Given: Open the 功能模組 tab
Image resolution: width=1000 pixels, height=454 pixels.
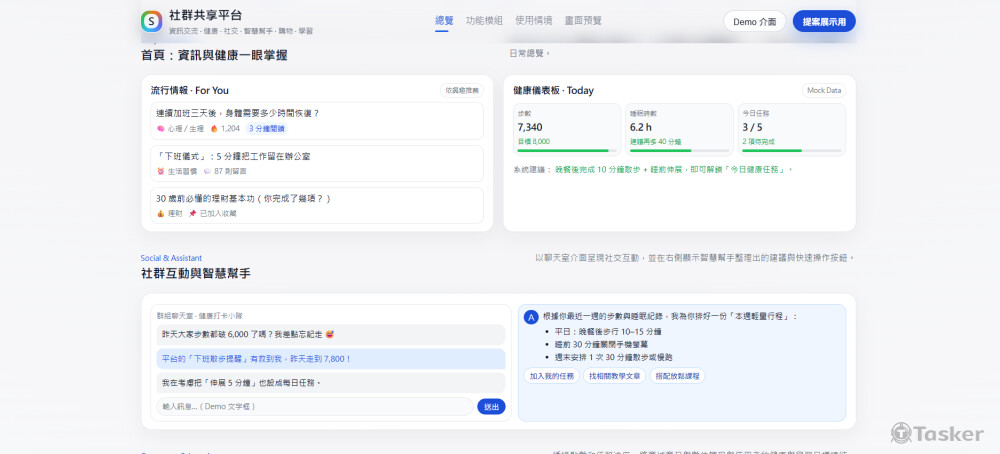Looking at the screenshot, I should tap(485, 20).
